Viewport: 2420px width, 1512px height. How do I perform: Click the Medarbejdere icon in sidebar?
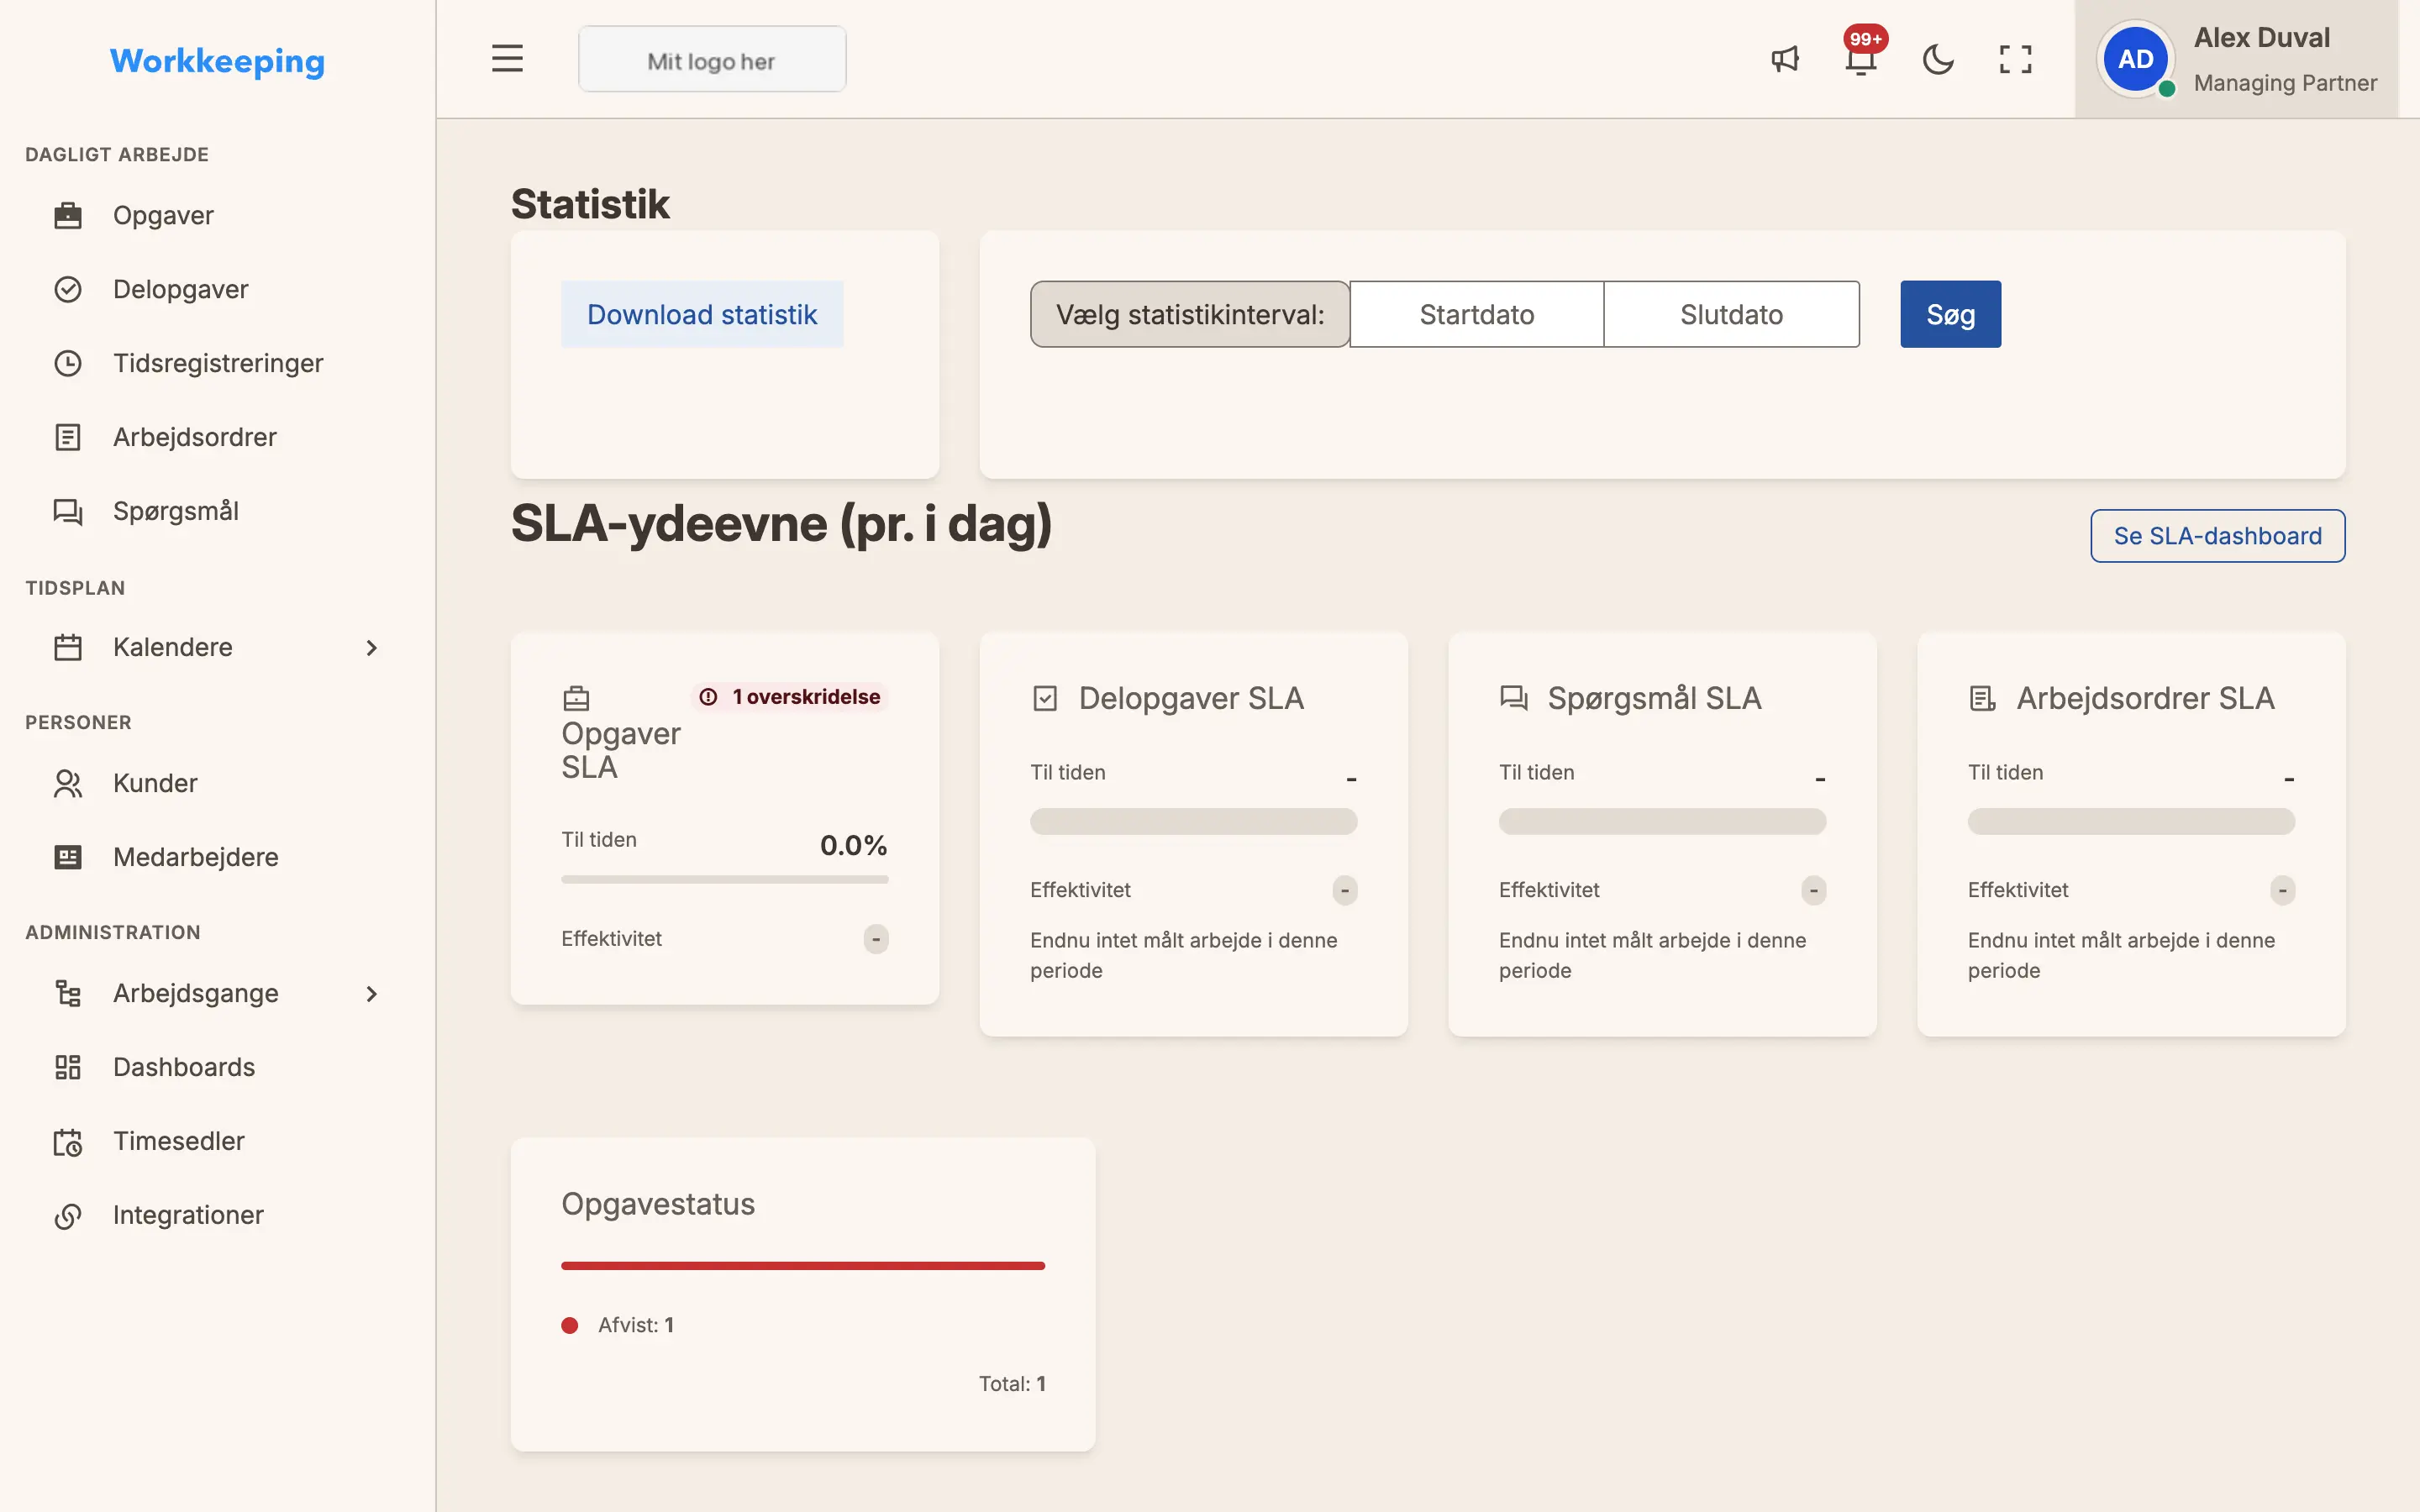(x=68, y=857)
